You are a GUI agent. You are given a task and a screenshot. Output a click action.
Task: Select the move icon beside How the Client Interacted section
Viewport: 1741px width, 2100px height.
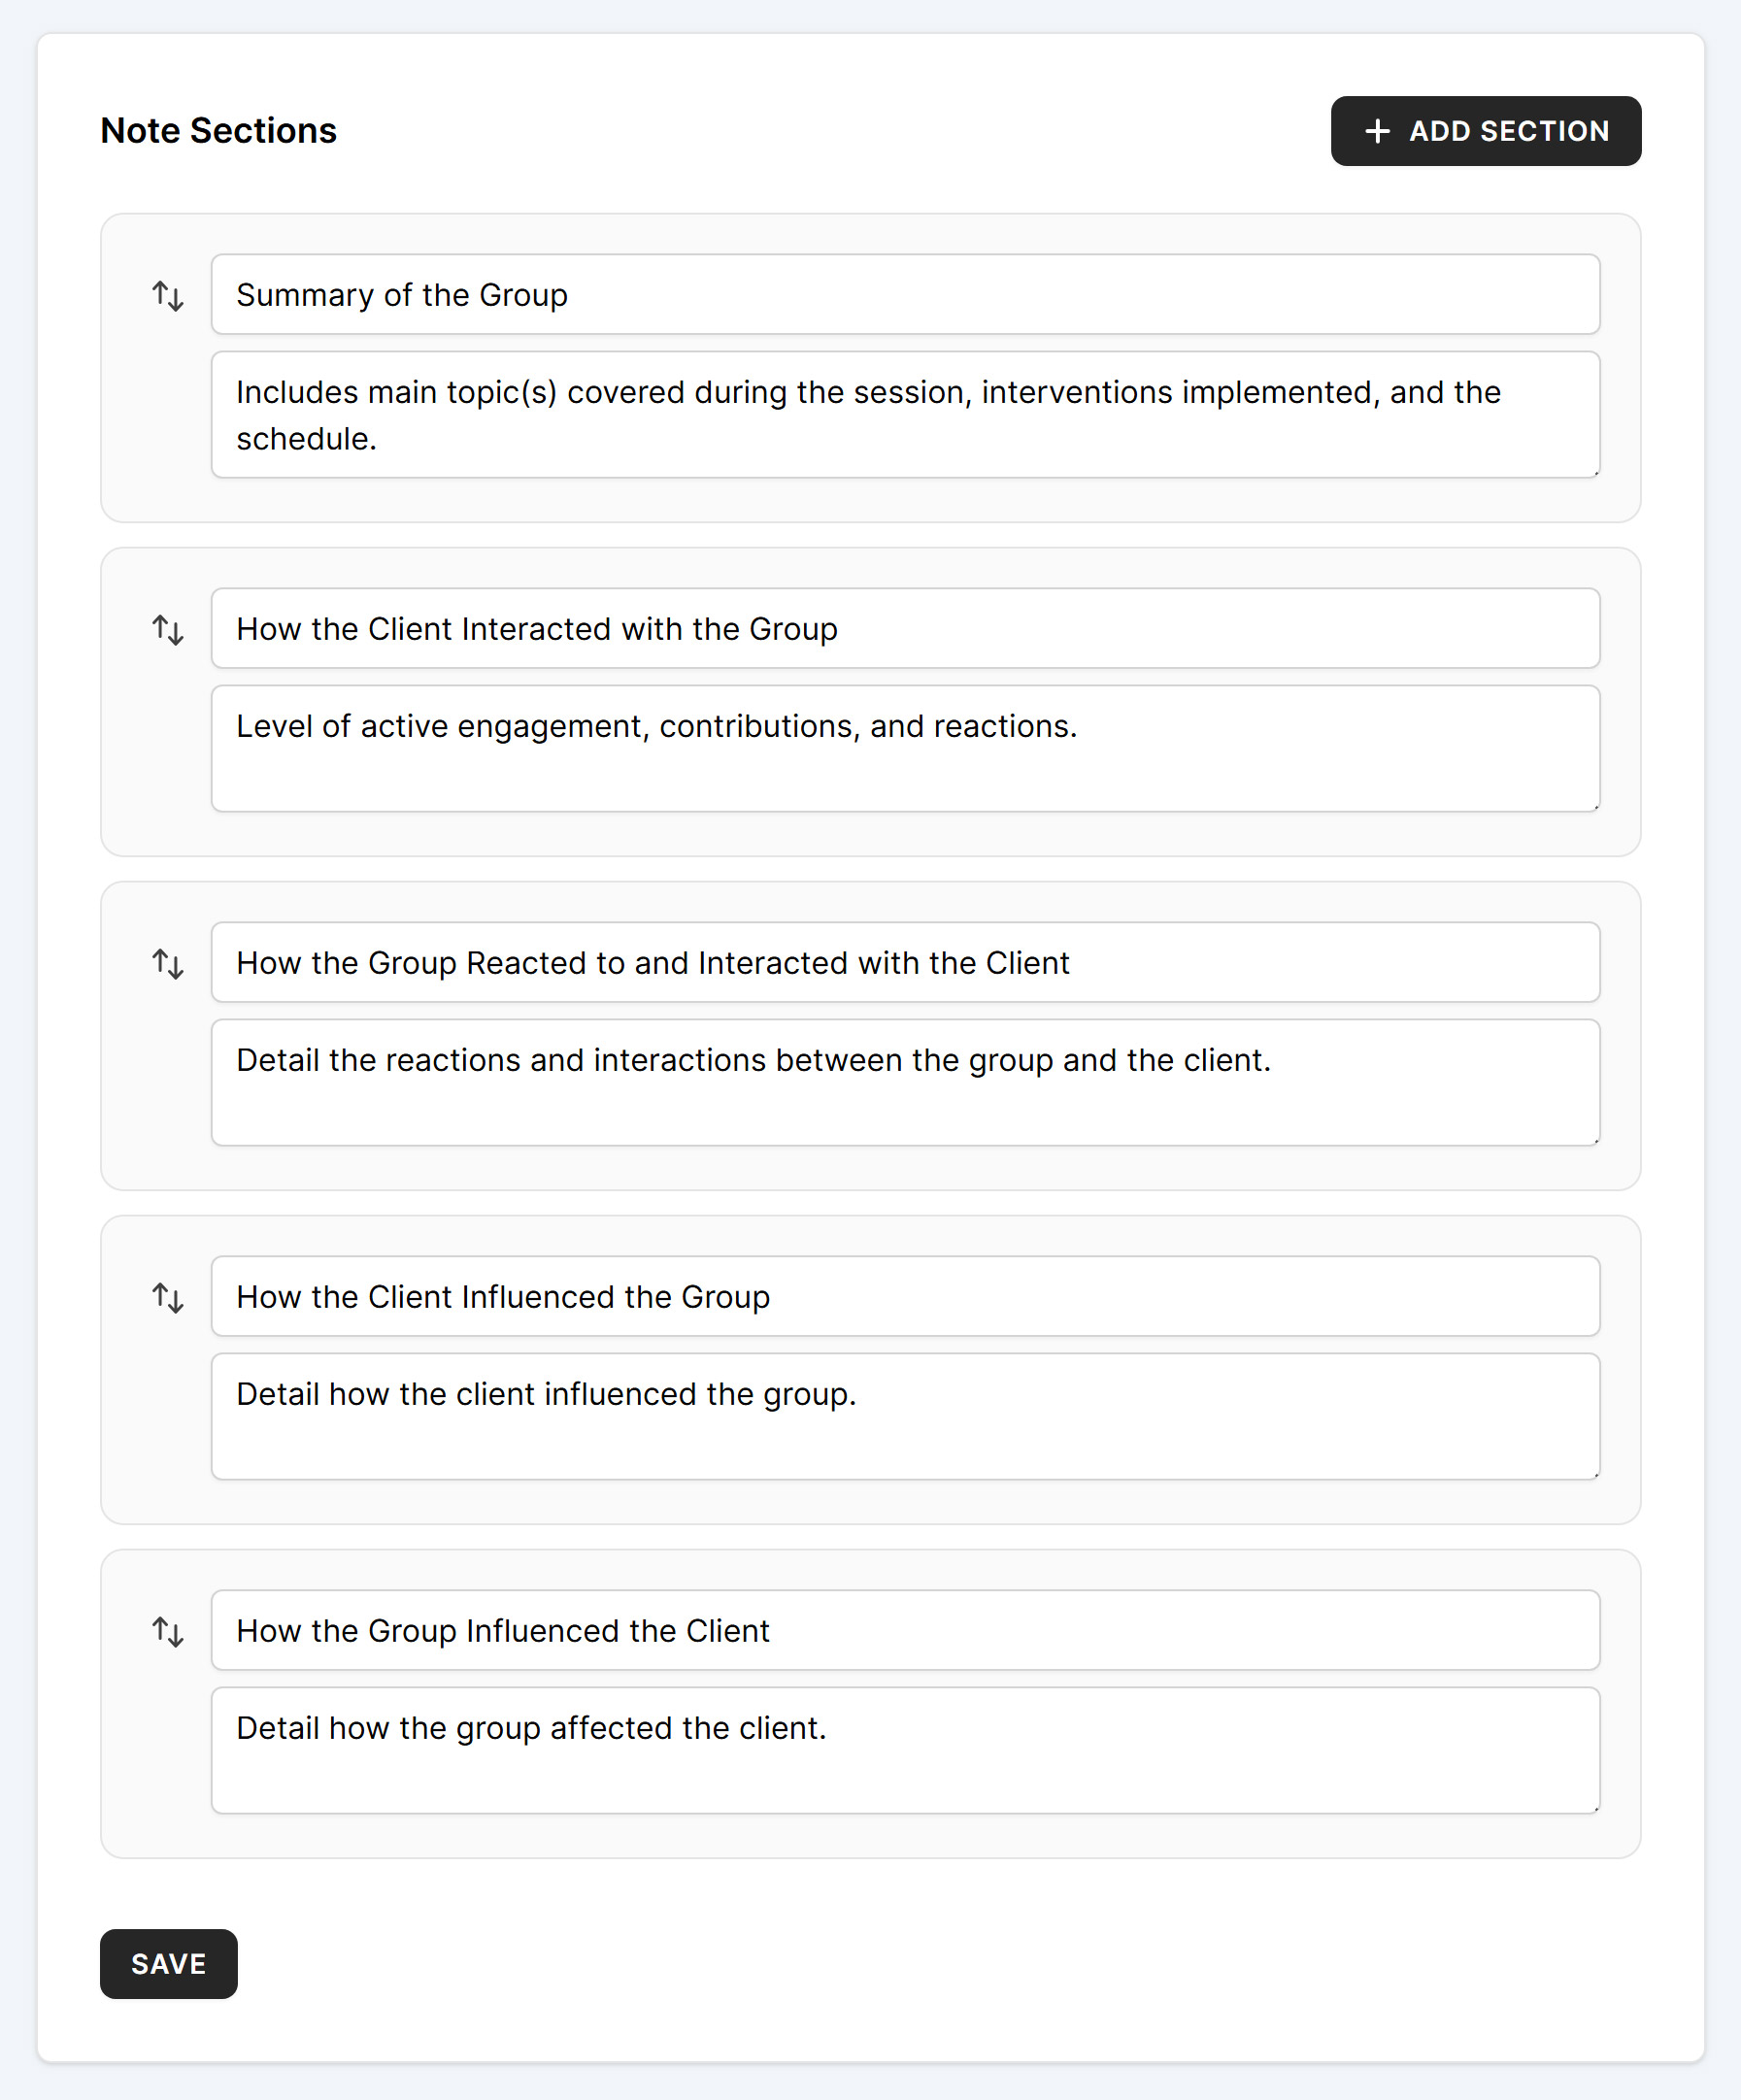point(167,630)
